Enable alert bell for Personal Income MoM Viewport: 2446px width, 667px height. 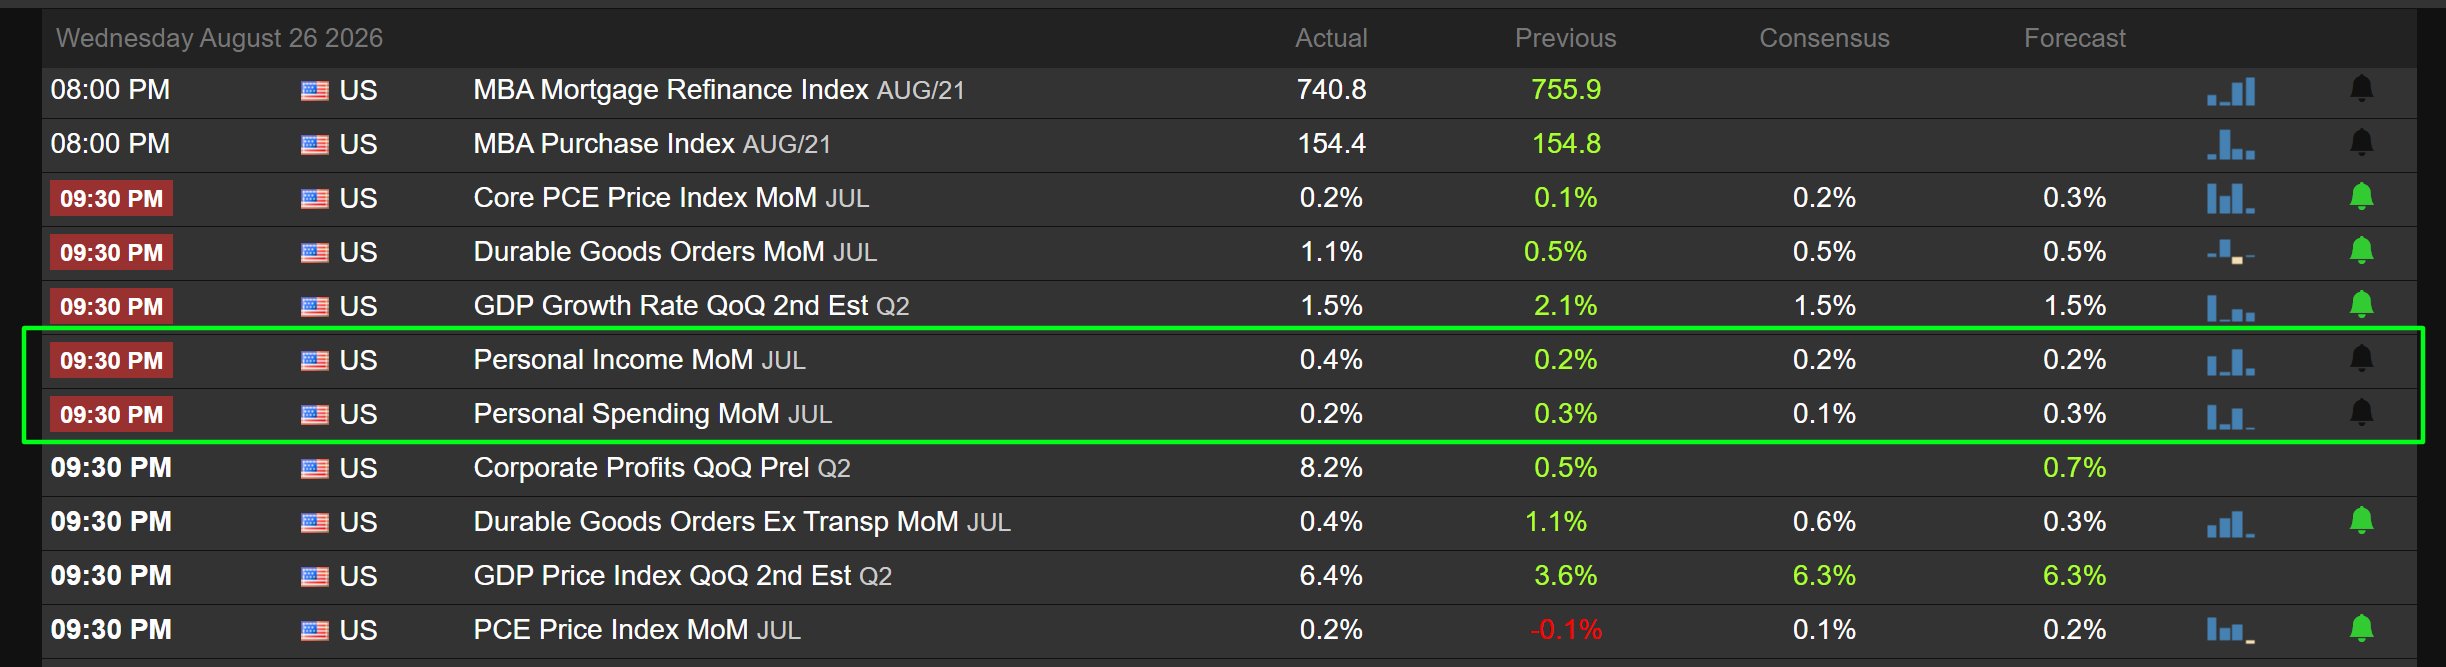2361,359
